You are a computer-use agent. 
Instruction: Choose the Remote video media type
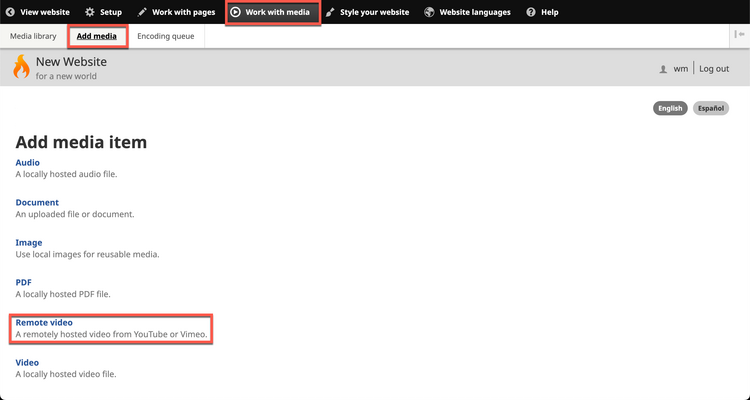pyautogui.click(x=44, y=323)
